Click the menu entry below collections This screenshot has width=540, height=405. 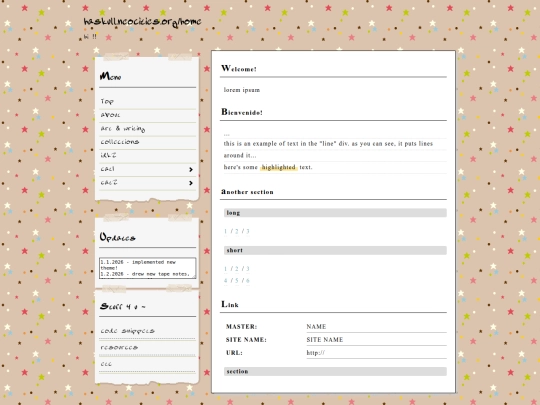[108, 155]
